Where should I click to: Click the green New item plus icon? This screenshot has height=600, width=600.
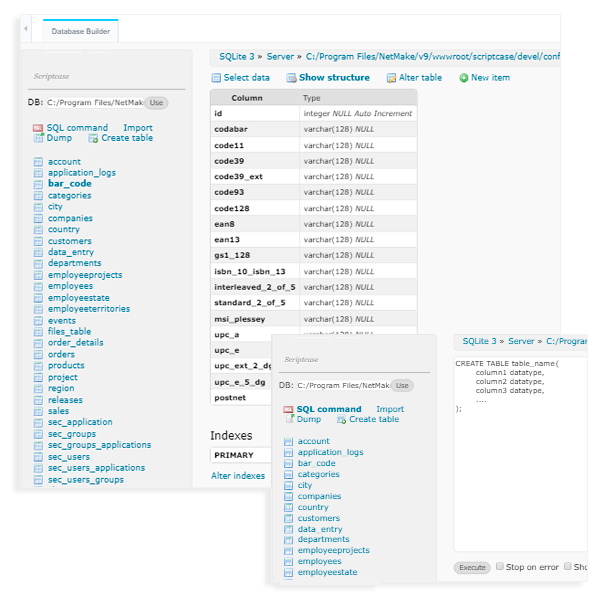[x=464, y=78]
